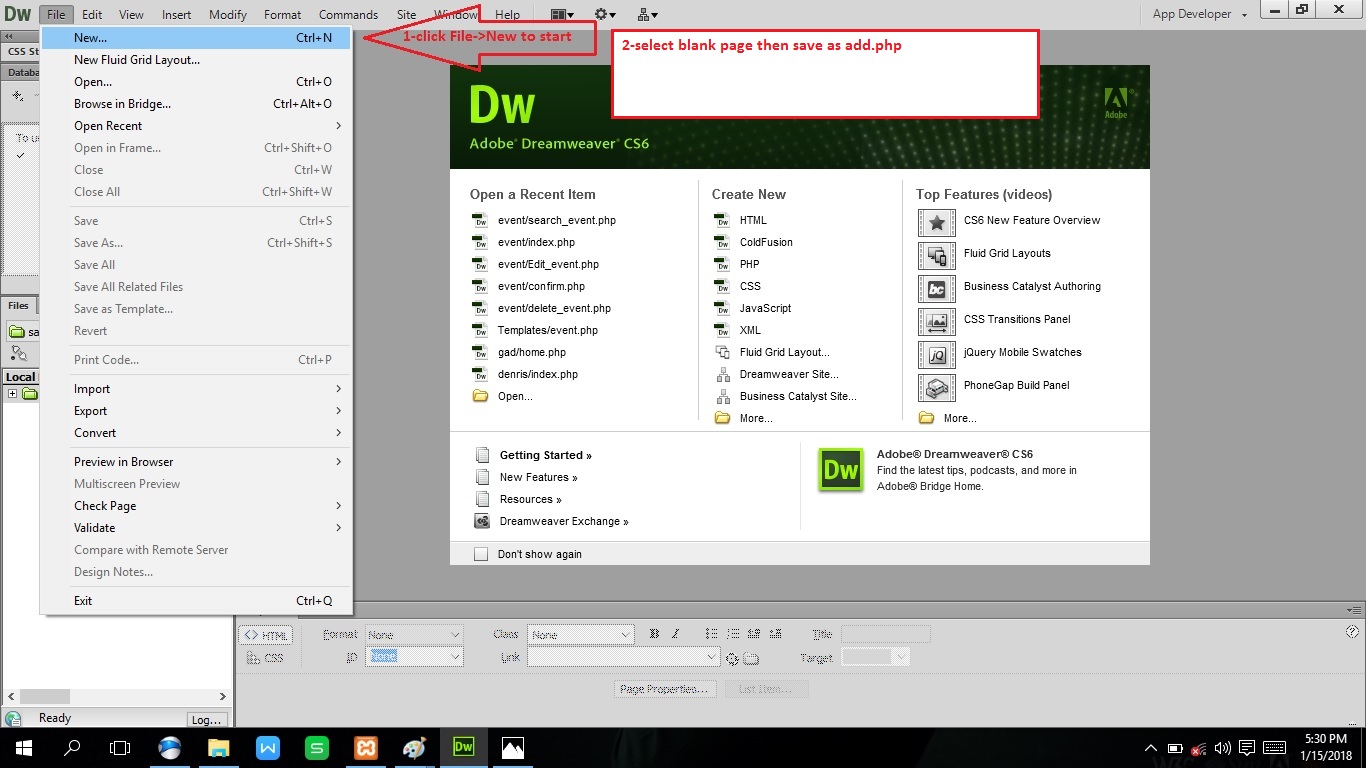Click the Ordered List icon in Properties
Image resolution: width=1366 pixels, height=768 pixels.
click(x=733, y=634)
